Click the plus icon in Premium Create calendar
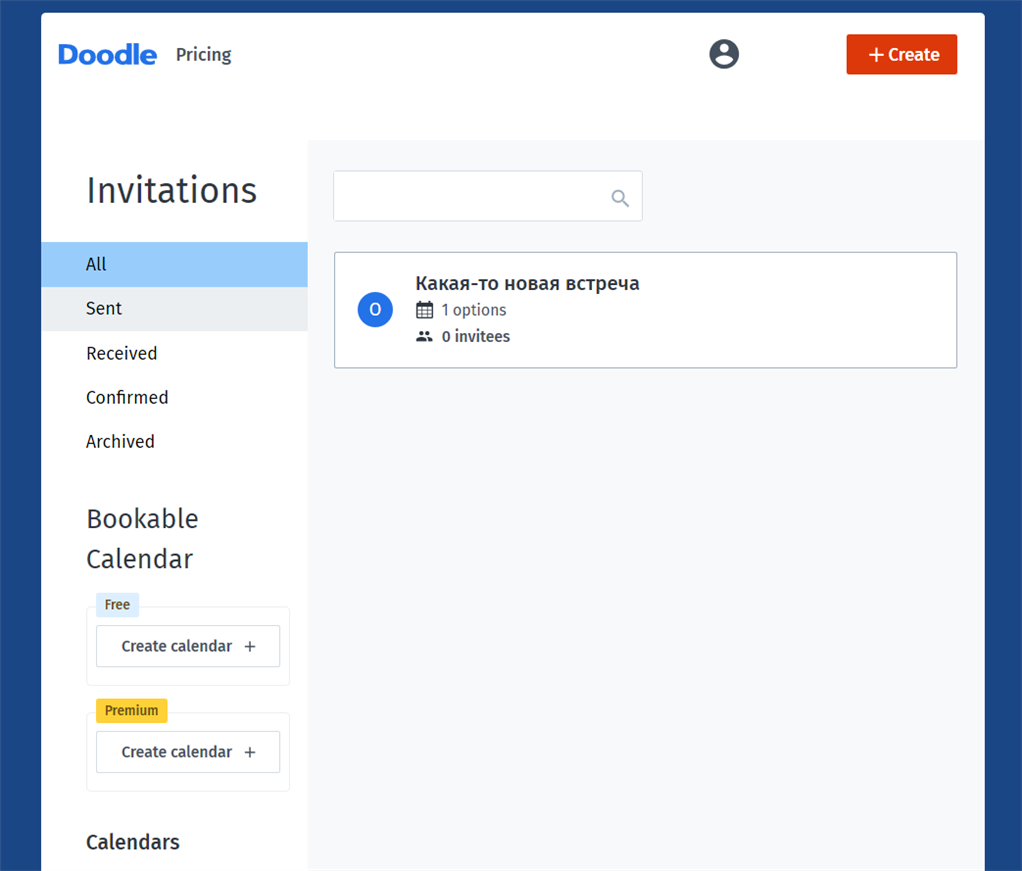Screen dimensions: 1022x871 250,752
